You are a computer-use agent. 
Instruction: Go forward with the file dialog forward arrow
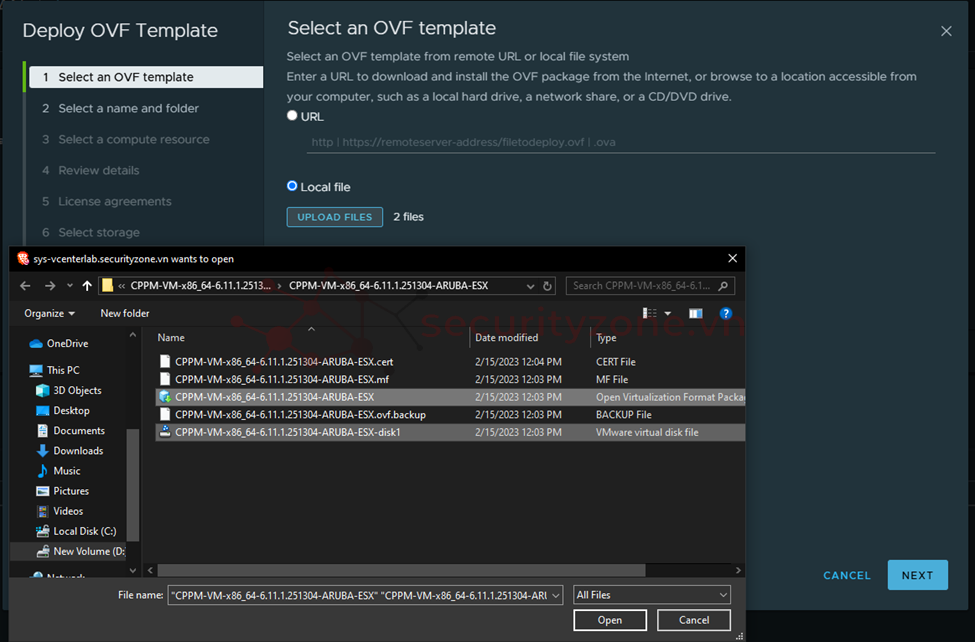pyautogui.click(x=50, y=286)
